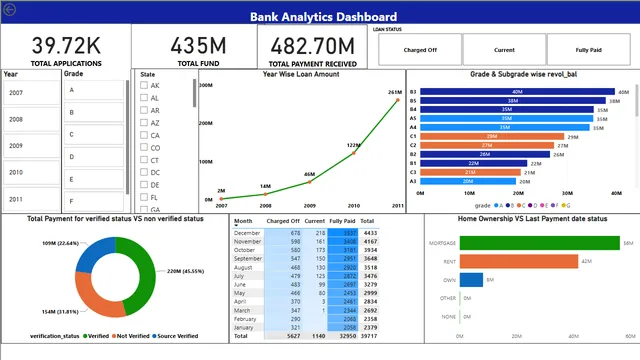Screen dimensions: 640x360
Task: Click Verified legend color marker
Action: 85,336
